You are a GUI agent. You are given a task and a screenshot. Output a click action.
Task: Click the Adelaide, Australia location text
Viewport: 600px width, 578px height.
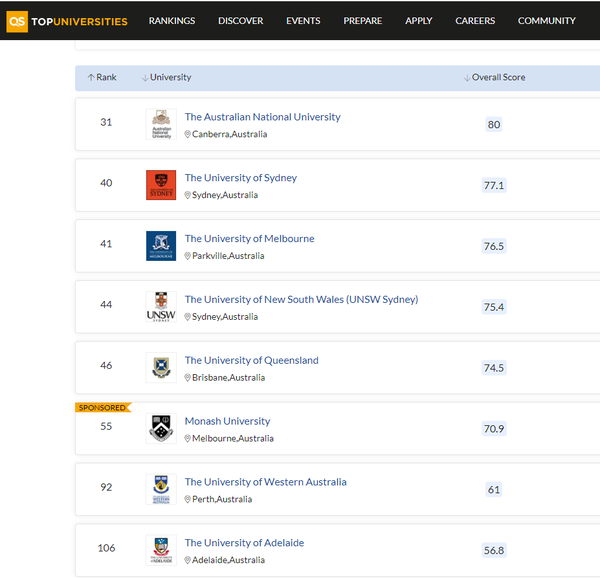(228, 560)
